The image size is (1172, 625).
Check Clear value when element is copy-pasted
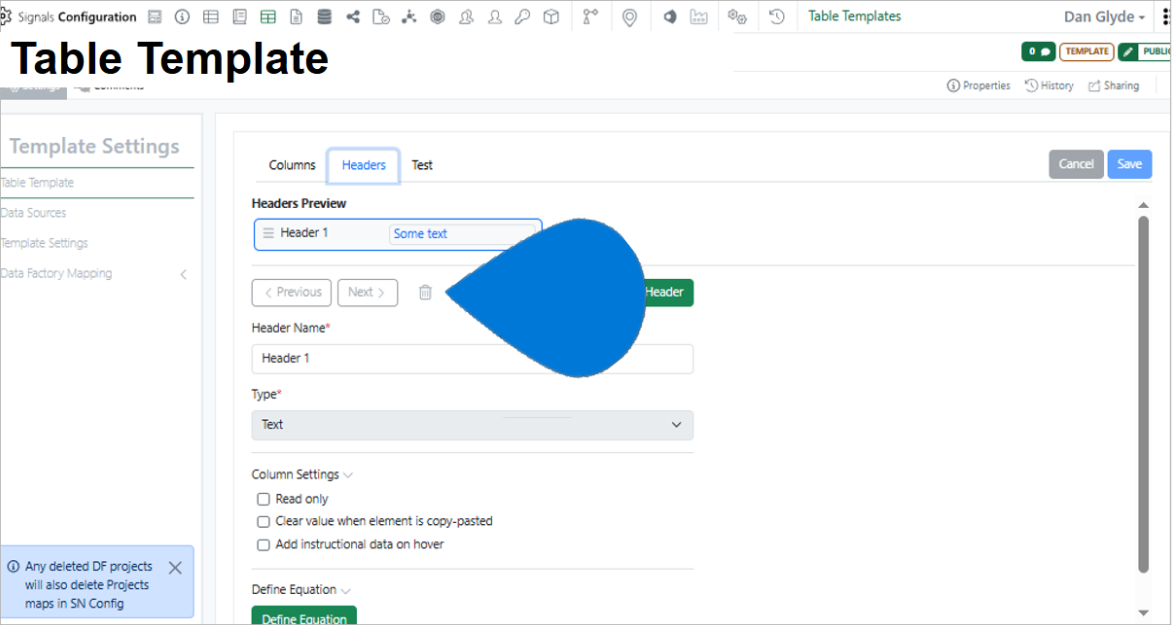(263, 522)
